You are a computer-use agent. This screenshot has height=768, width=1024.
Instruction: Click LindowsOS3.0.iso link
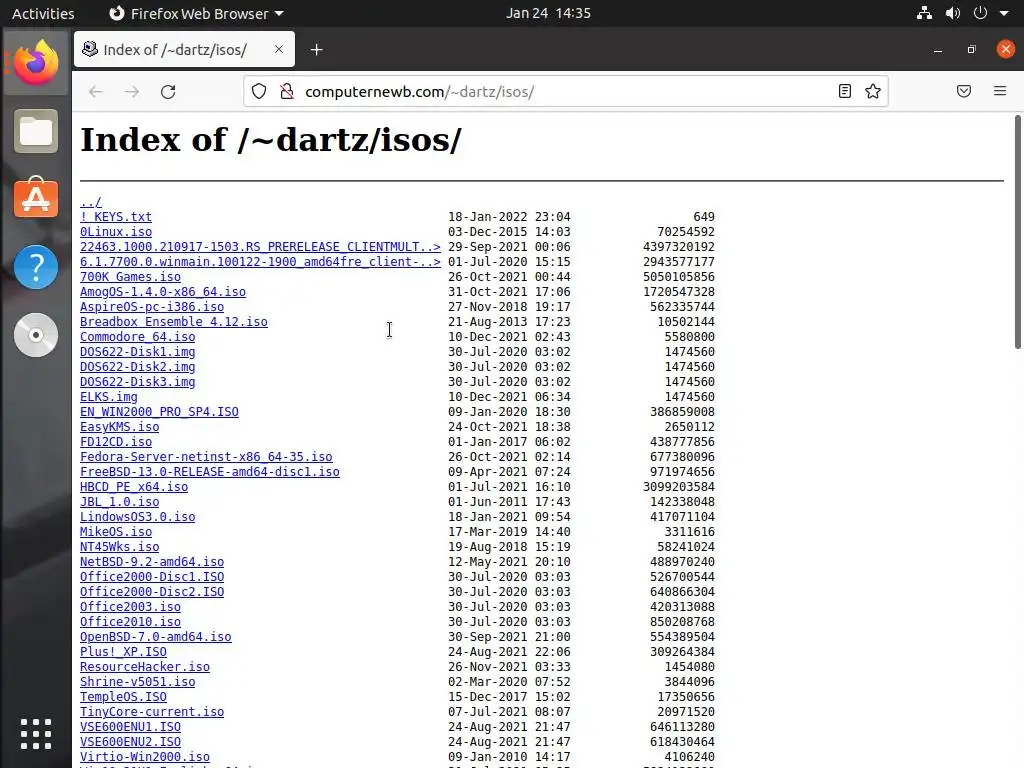click(137, 517)
